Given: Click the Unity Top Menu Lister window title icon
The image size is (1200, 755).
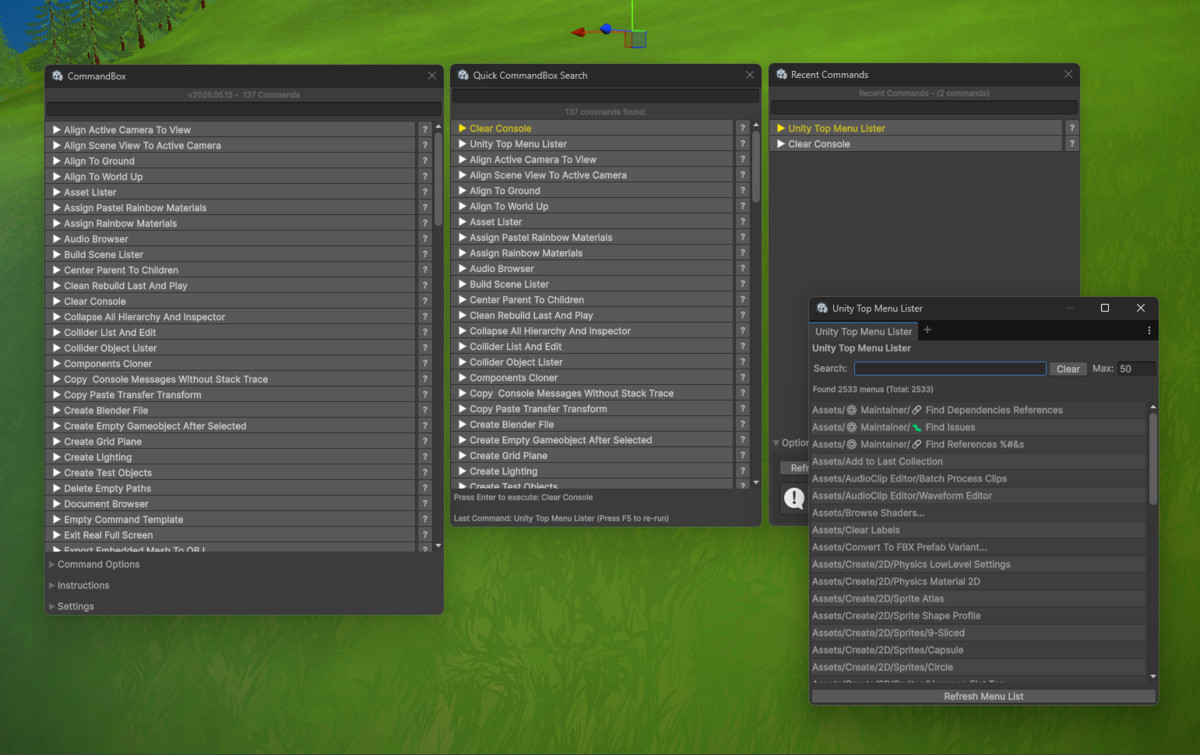Looking at the screenshot, I should [x=822, y=309].
